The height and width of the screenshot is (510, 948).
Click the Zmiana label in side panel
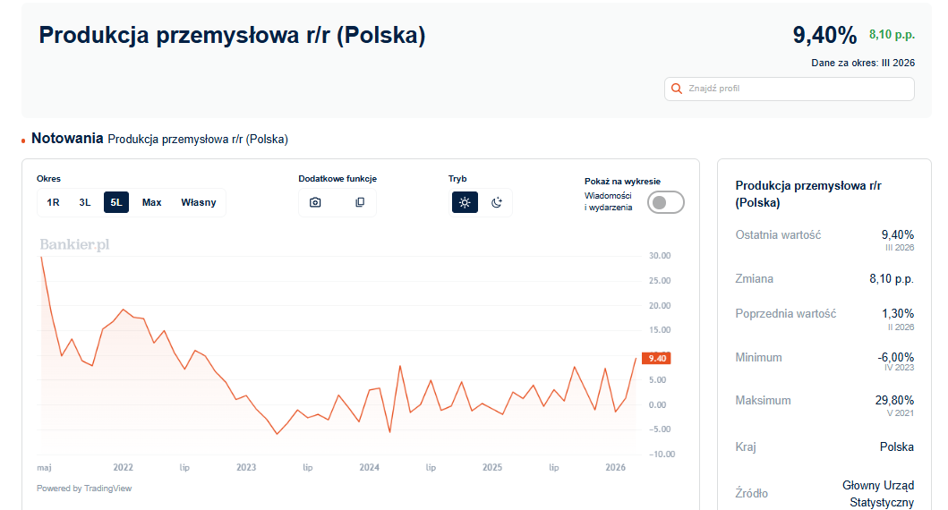(x=754, y=279)
